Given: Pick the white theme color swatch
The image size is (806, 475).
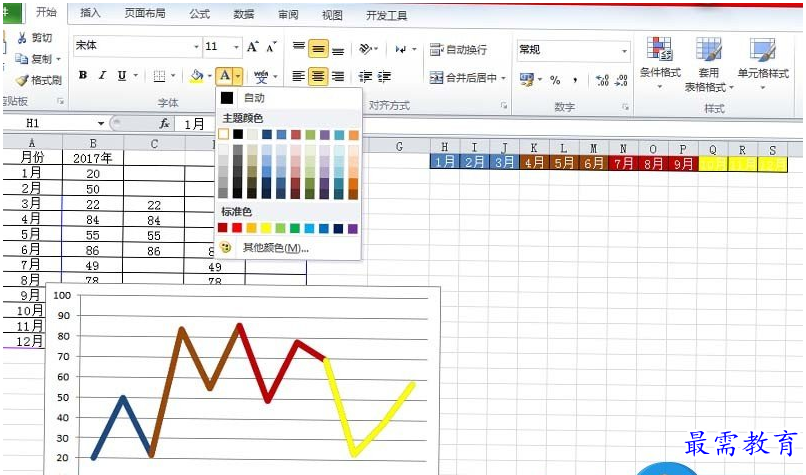Looking at the screenshot, I should (223, 134).
